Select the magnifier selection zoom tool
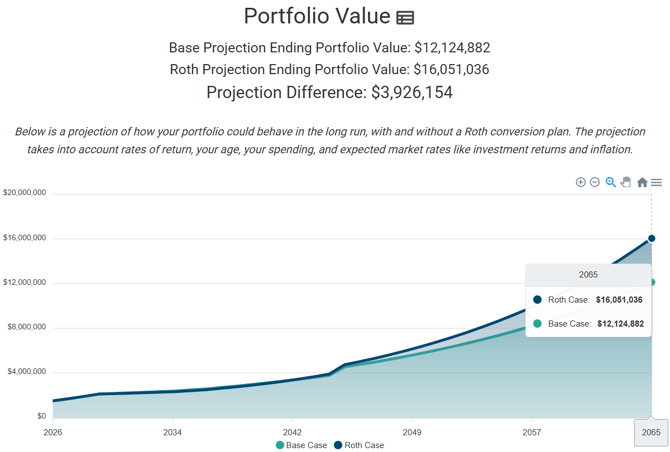The height and width of the screenshot is (452, 670). [611, 182]
